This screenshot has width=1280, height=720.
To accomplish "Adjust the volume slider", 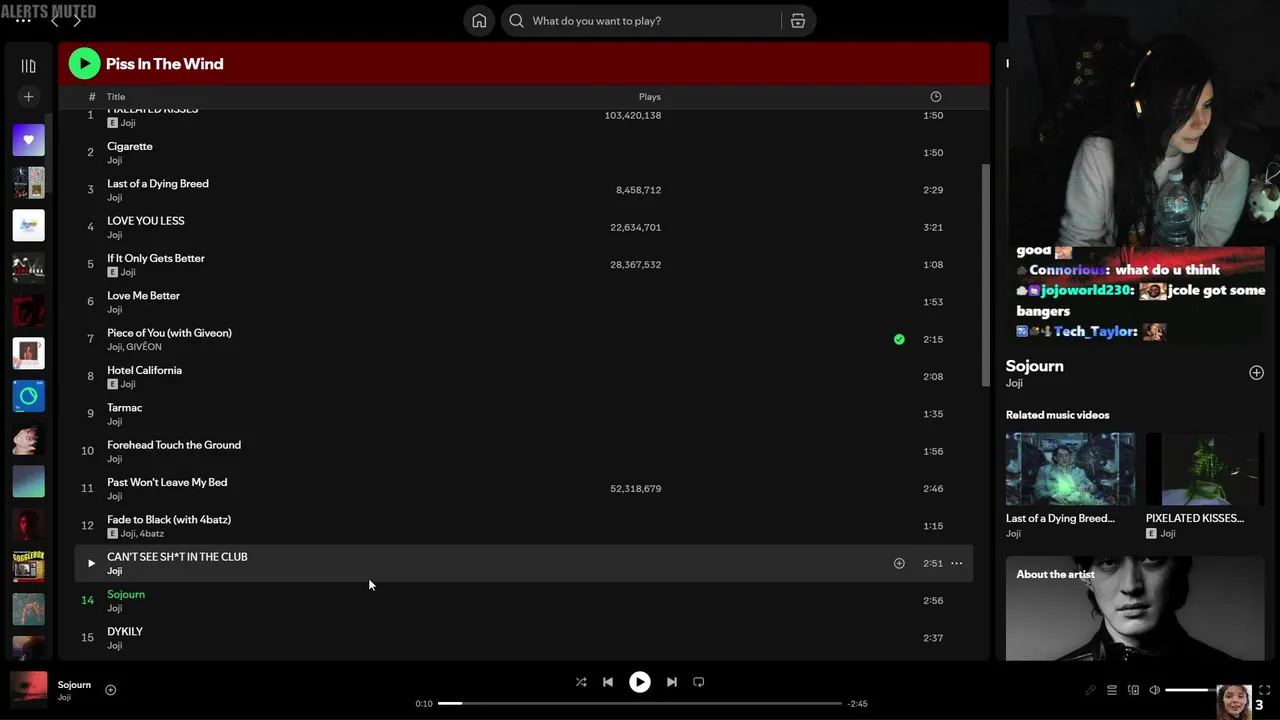I will (1190, 690).
